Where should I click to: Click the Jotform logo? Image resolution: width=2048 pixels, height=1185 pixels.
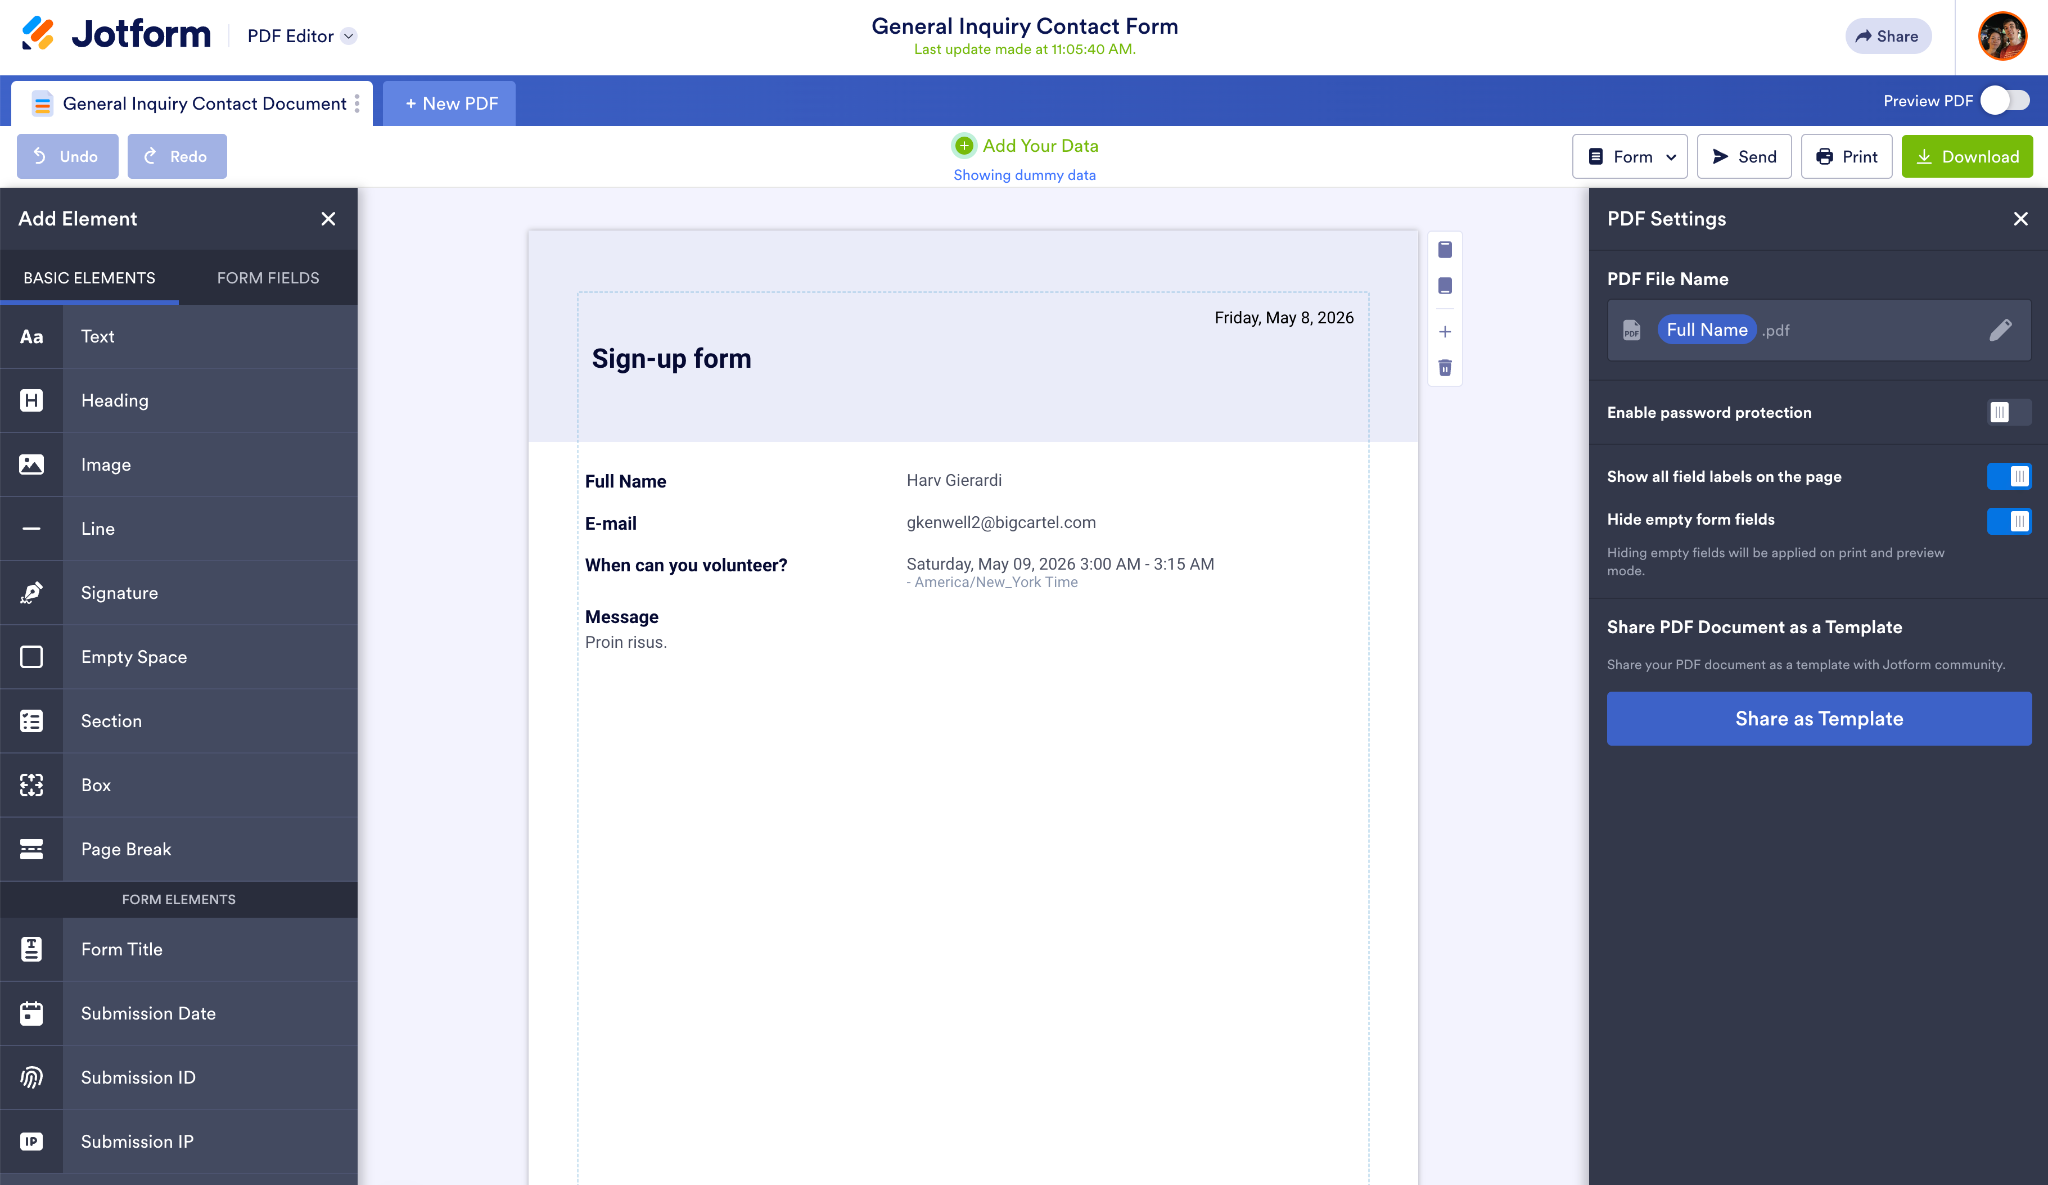pos(116,35)
